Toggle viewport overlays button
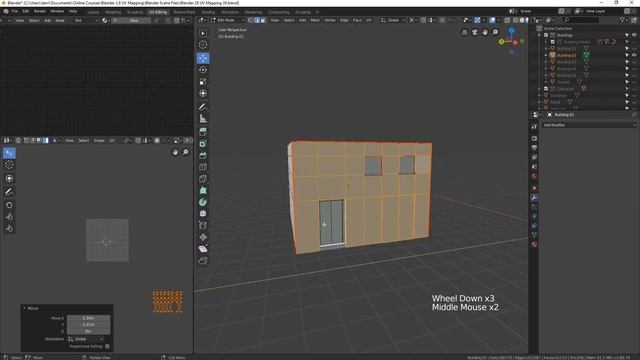Screen dimensions: 640x360 click(x=492, y=20)
